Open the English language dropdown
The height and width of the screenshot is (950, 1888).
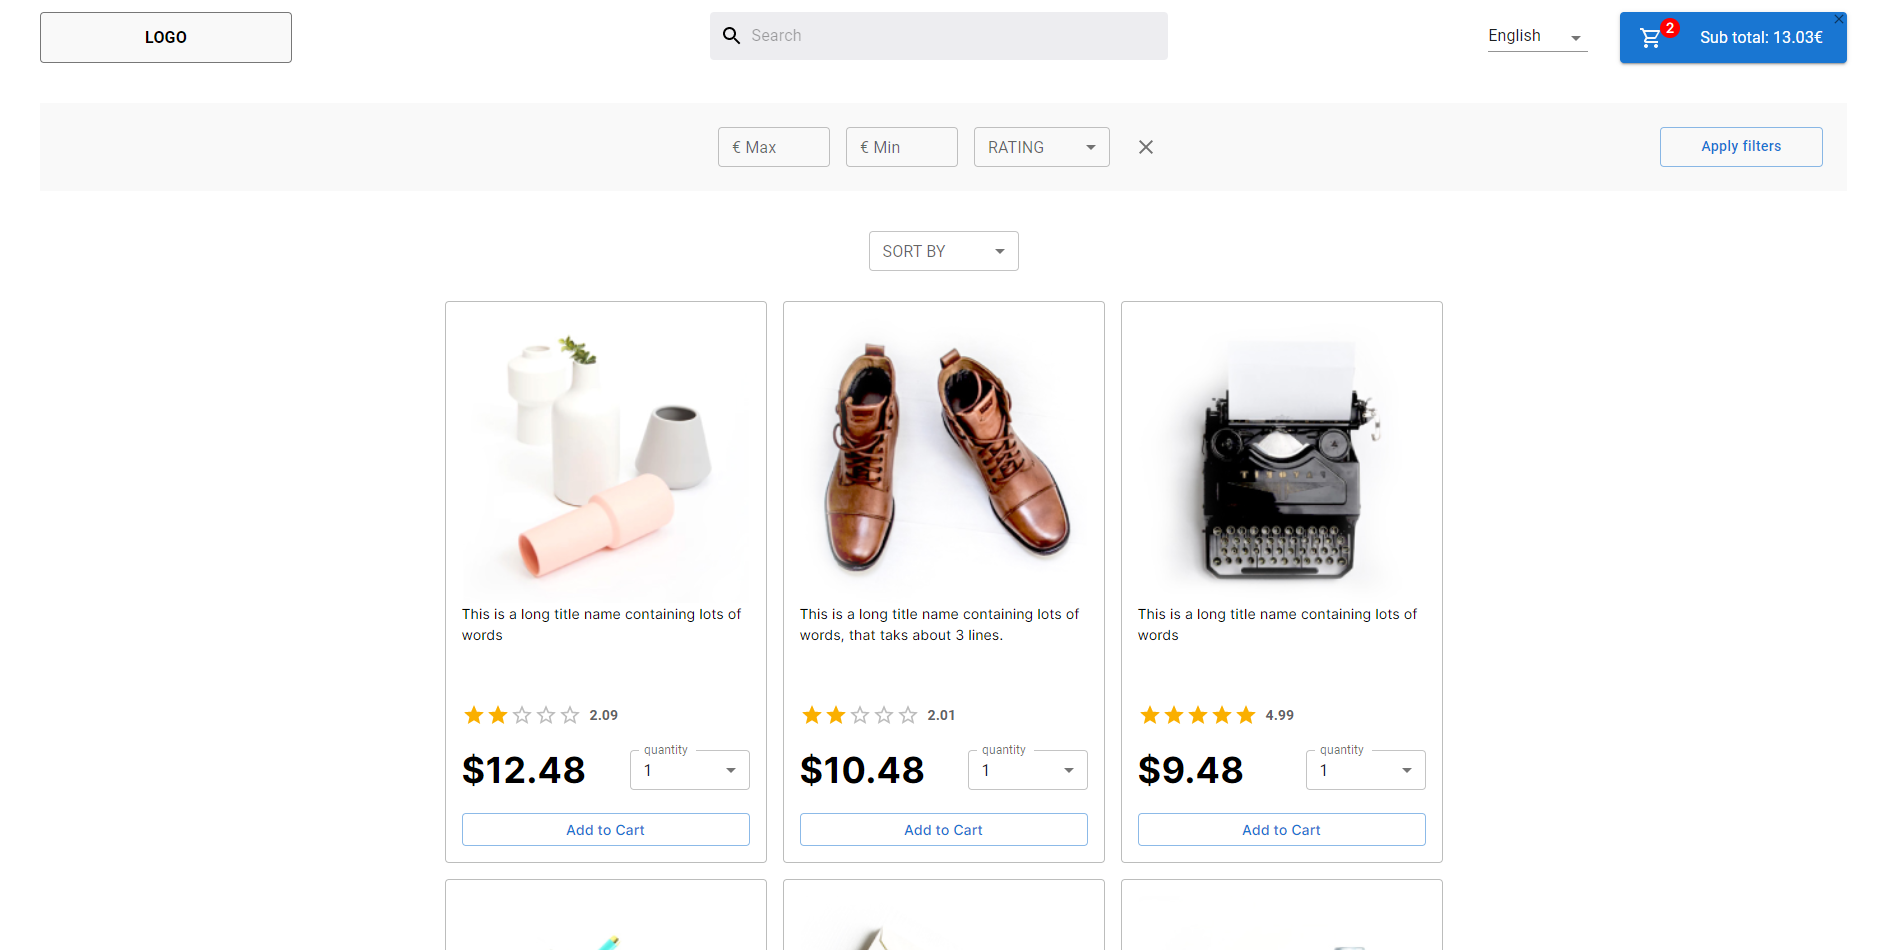[1537, 37]
